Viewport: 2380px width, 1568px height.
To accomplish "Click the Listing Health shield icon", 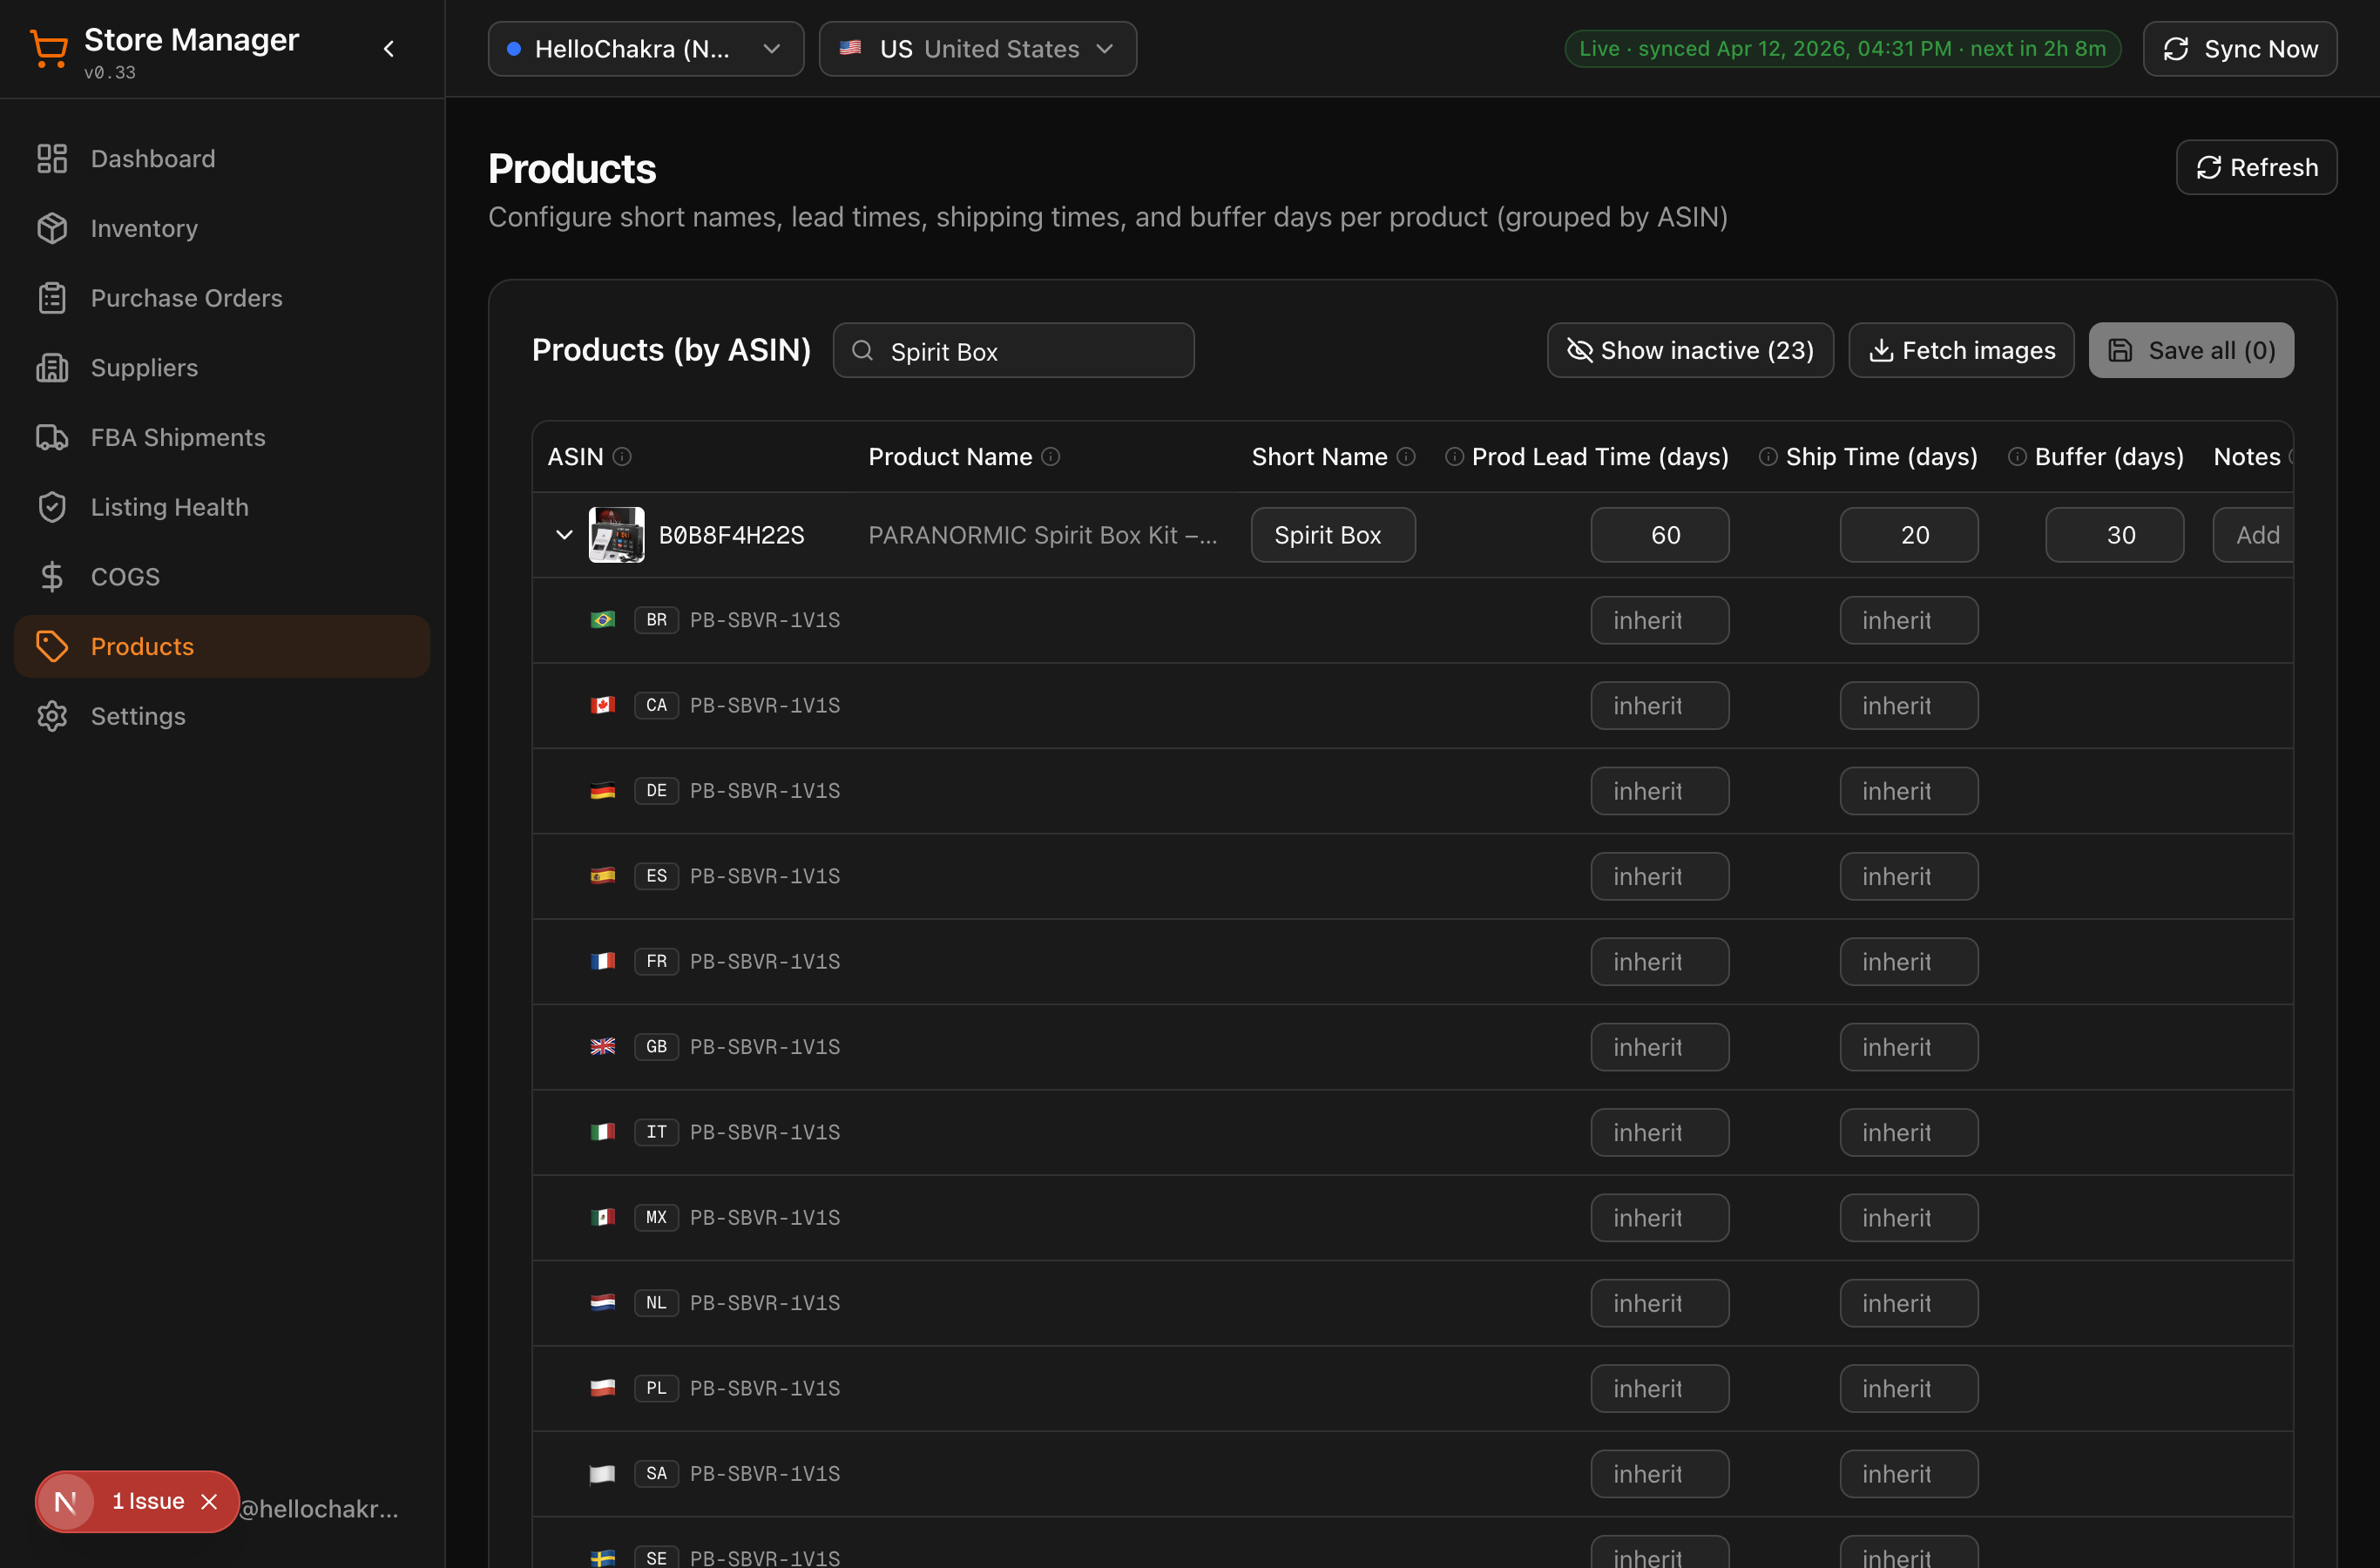I will [x=52, y=507].
